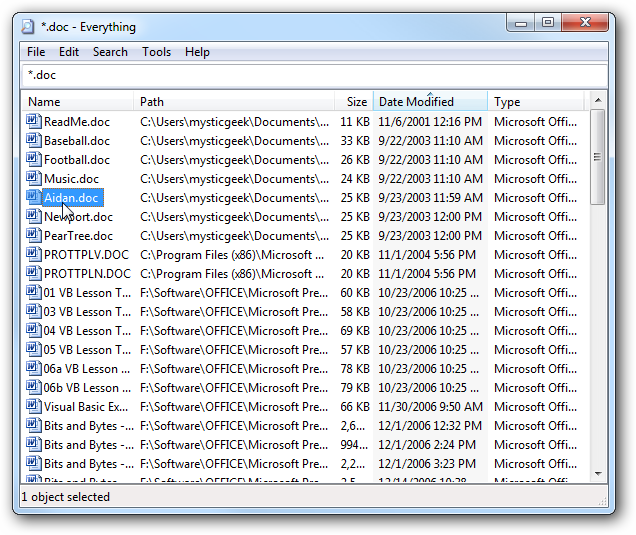Click the 1 object selected status text
The width and height of the screenshot is (636, 535).
(65, 497)
